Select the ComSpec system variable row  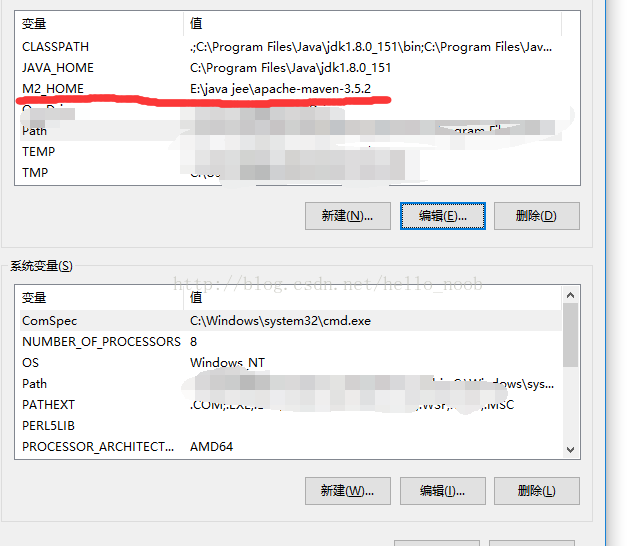[x=291, y=321]
